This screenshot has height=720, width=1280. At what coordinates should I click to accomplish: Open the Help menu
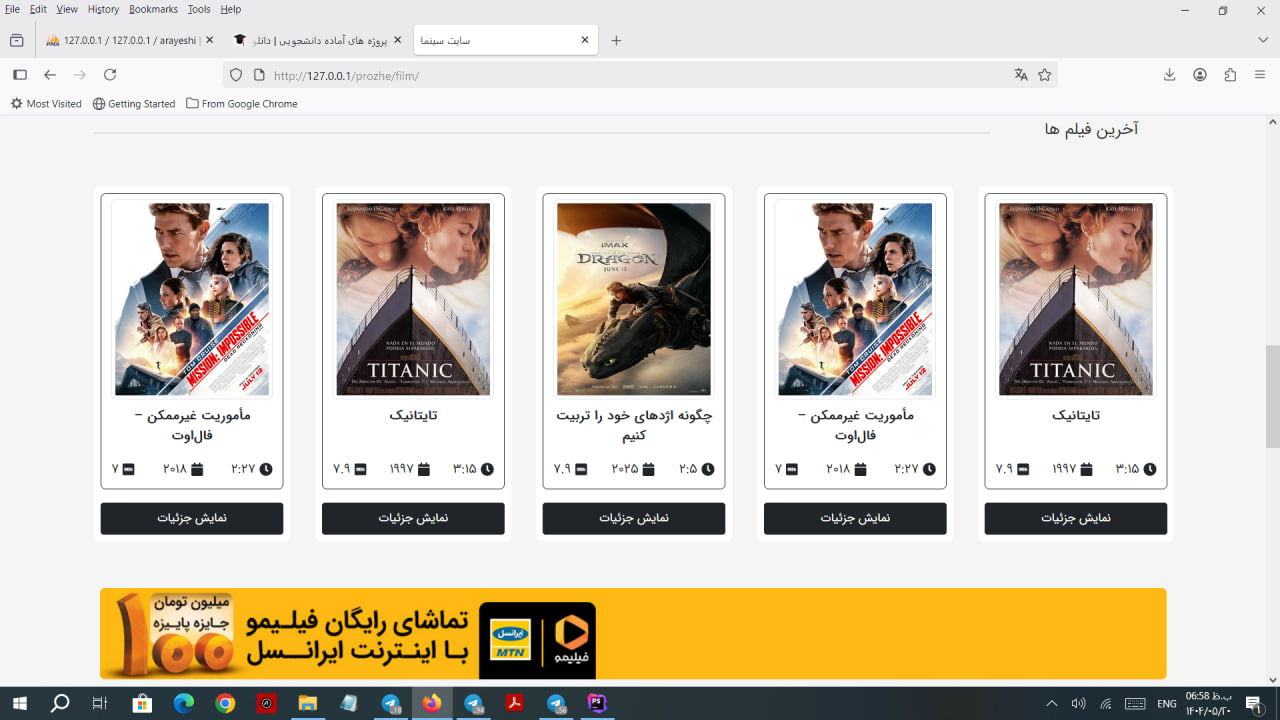point(230,9)
